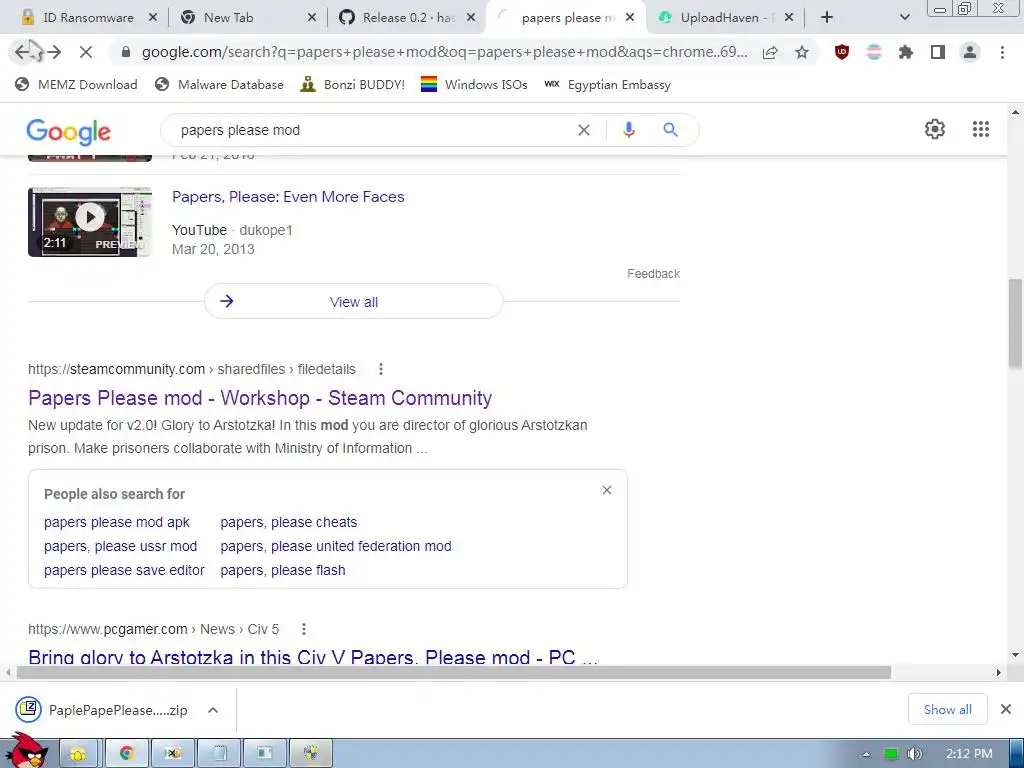This screenshot has height=768, width=1024.
Task: Open the Google apps grid
Action: [980, 129]
